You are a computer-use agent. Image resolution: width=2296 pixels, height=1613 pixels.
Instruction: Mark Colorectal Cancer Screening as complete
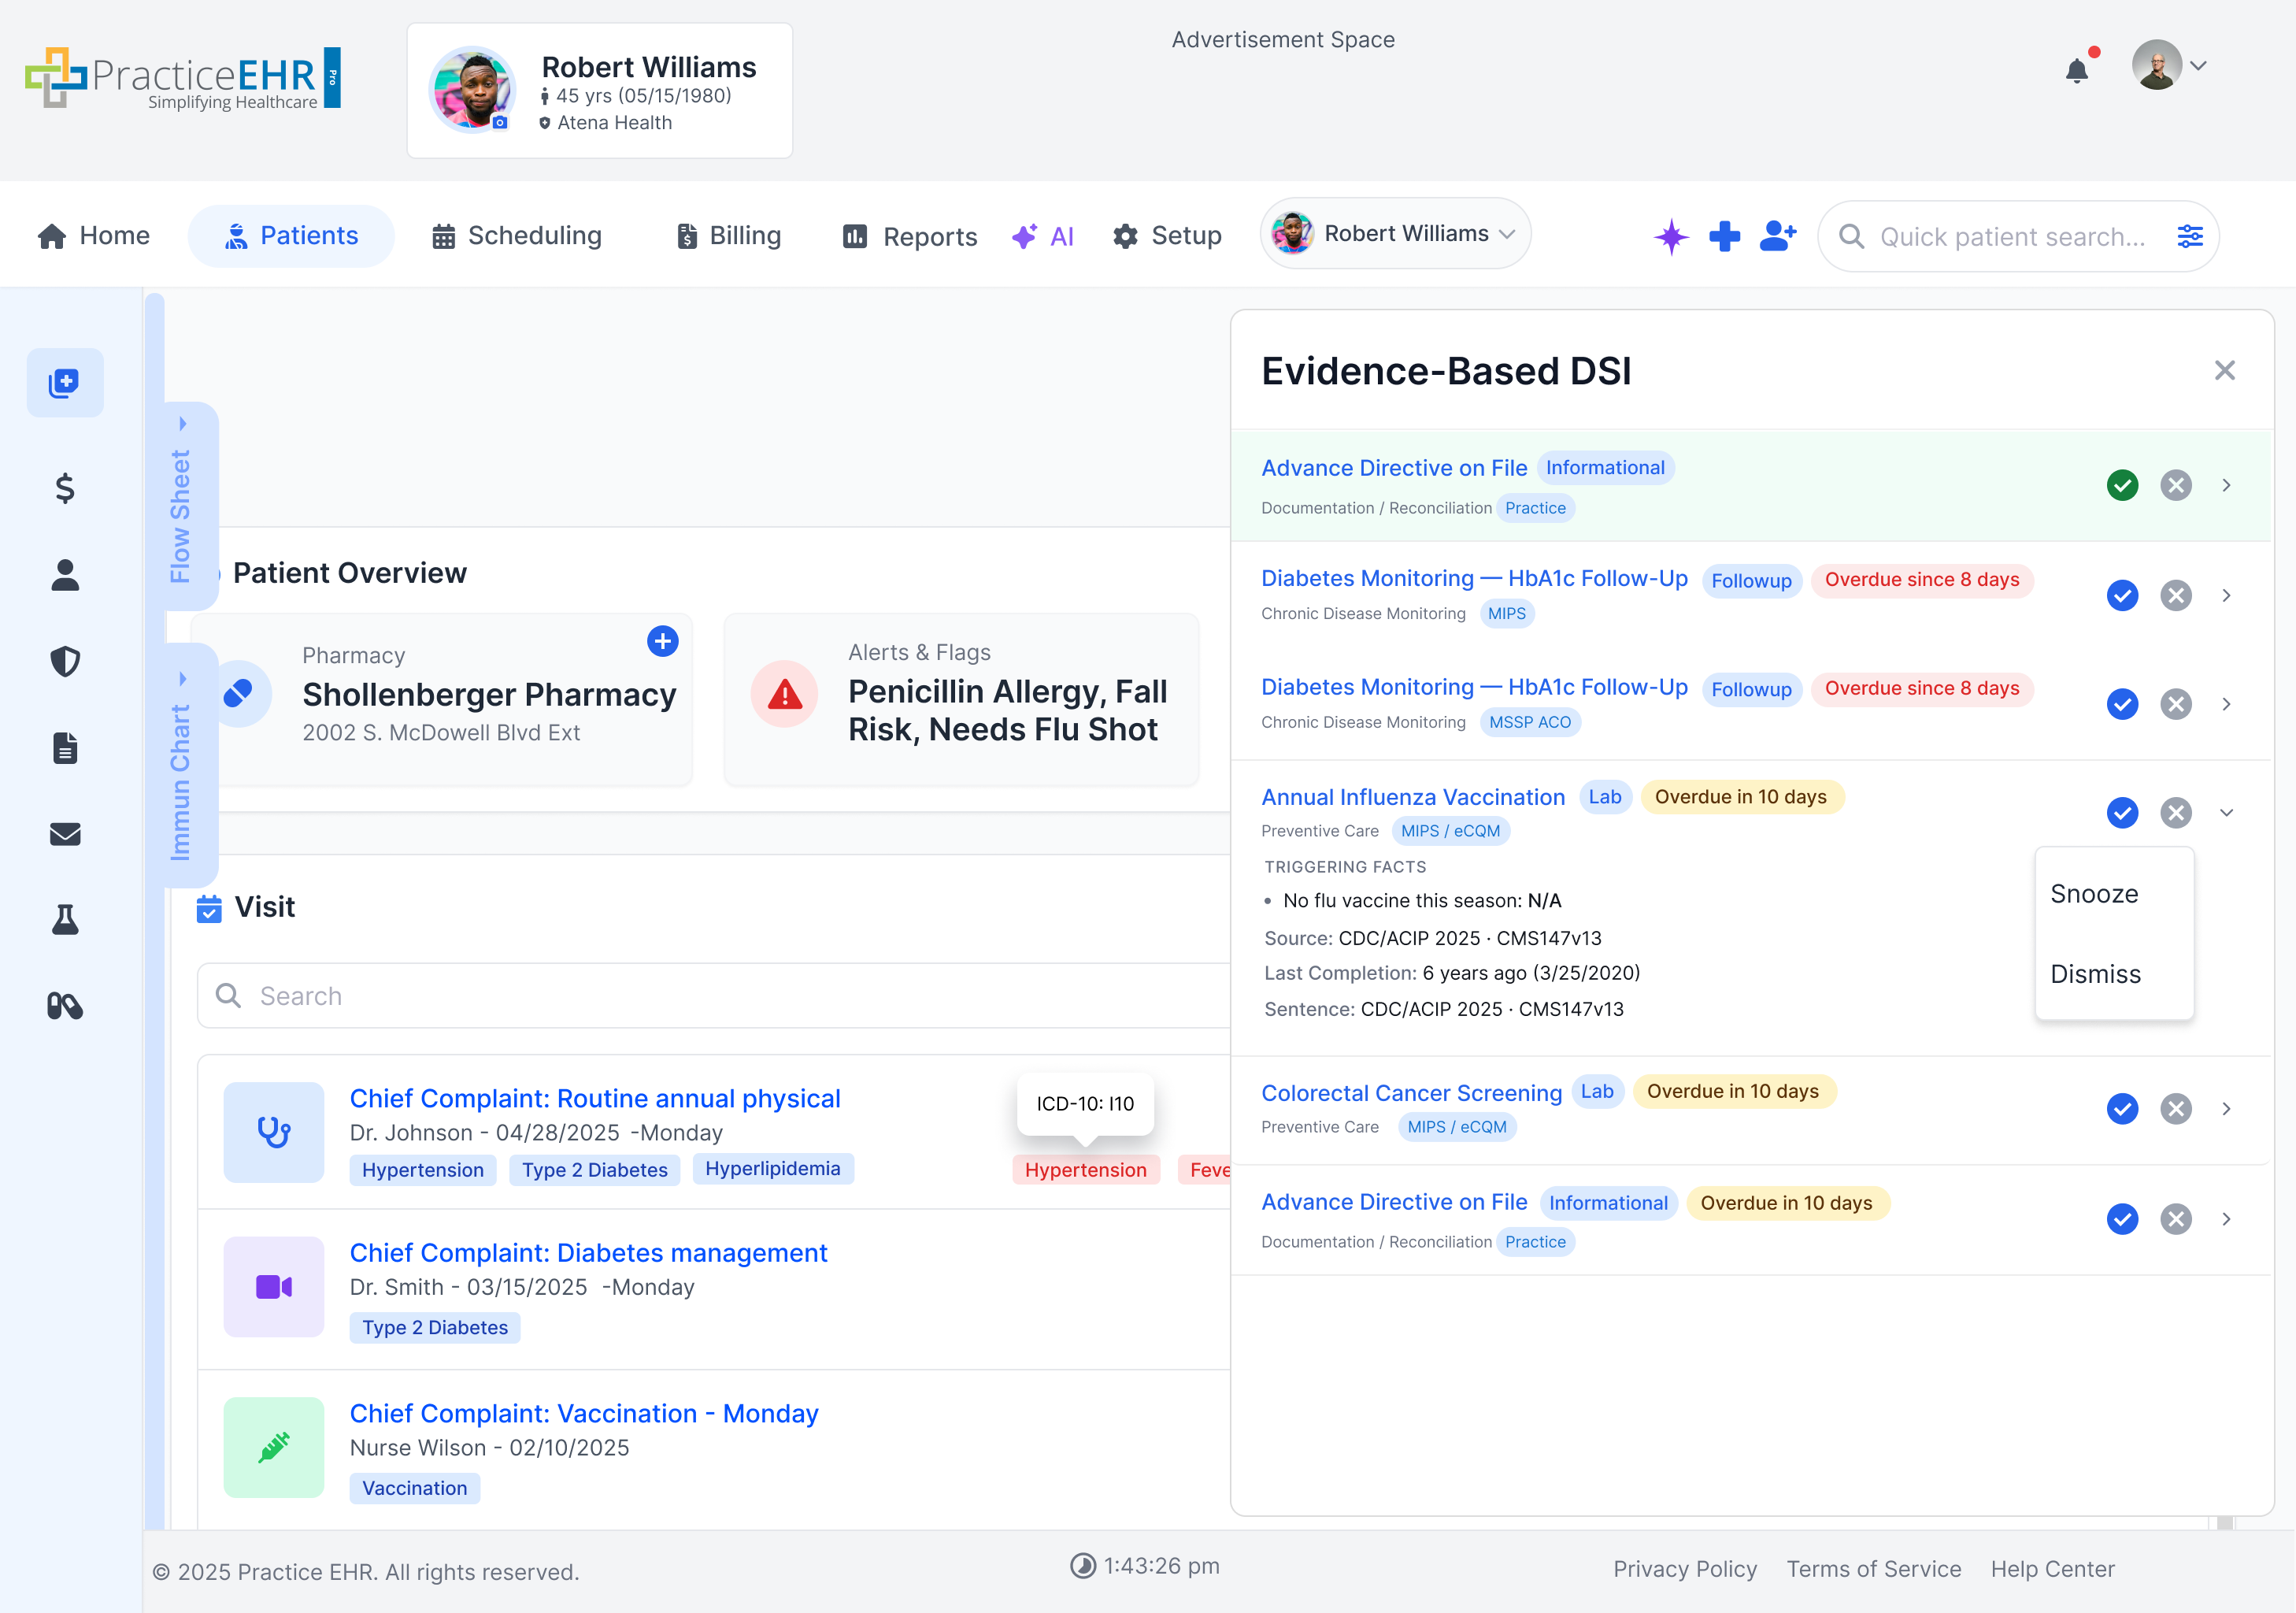pyautogui.click(x=2123, y=1109)
